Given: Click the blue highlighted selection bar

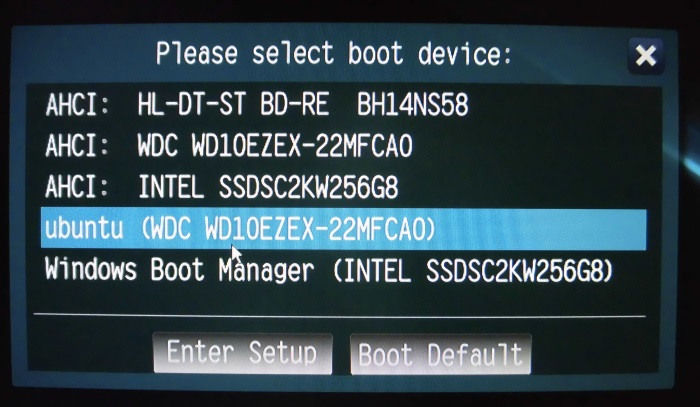Looking at the screenshot, I should (x=343, y=229).
